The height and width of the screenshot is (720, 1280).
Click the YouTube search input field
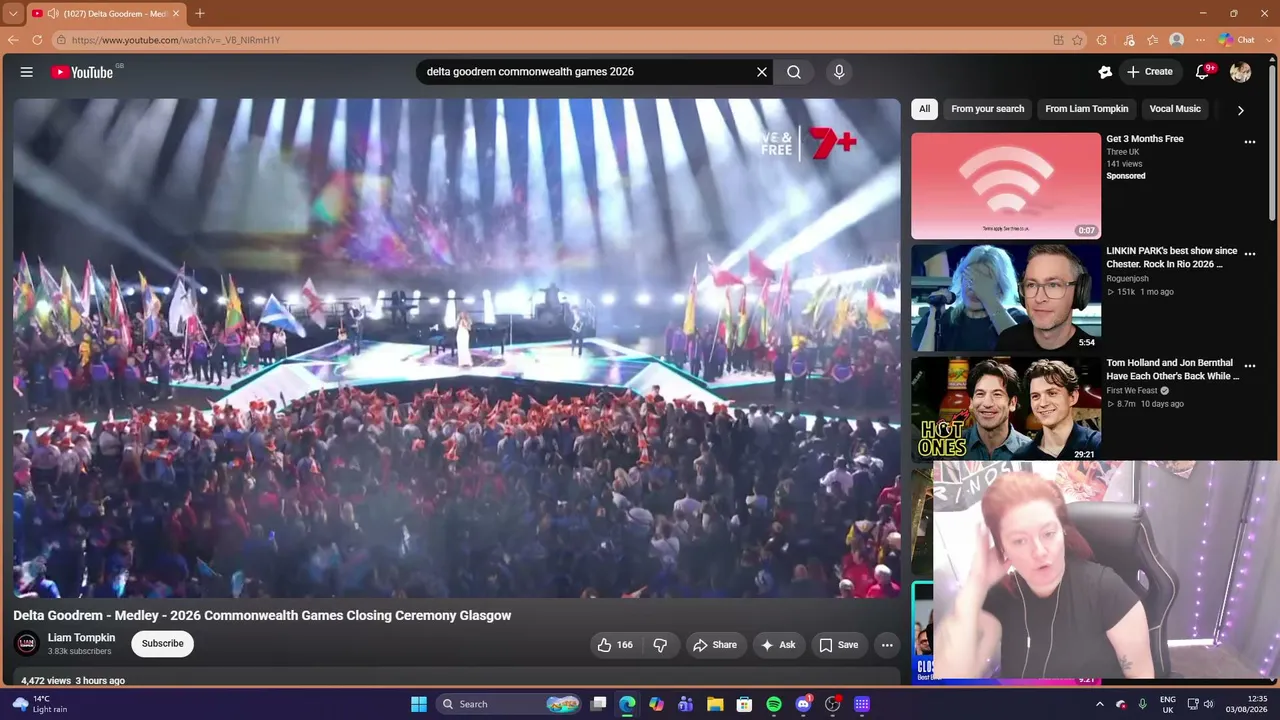pyautogui.click(x=585, y=72)
